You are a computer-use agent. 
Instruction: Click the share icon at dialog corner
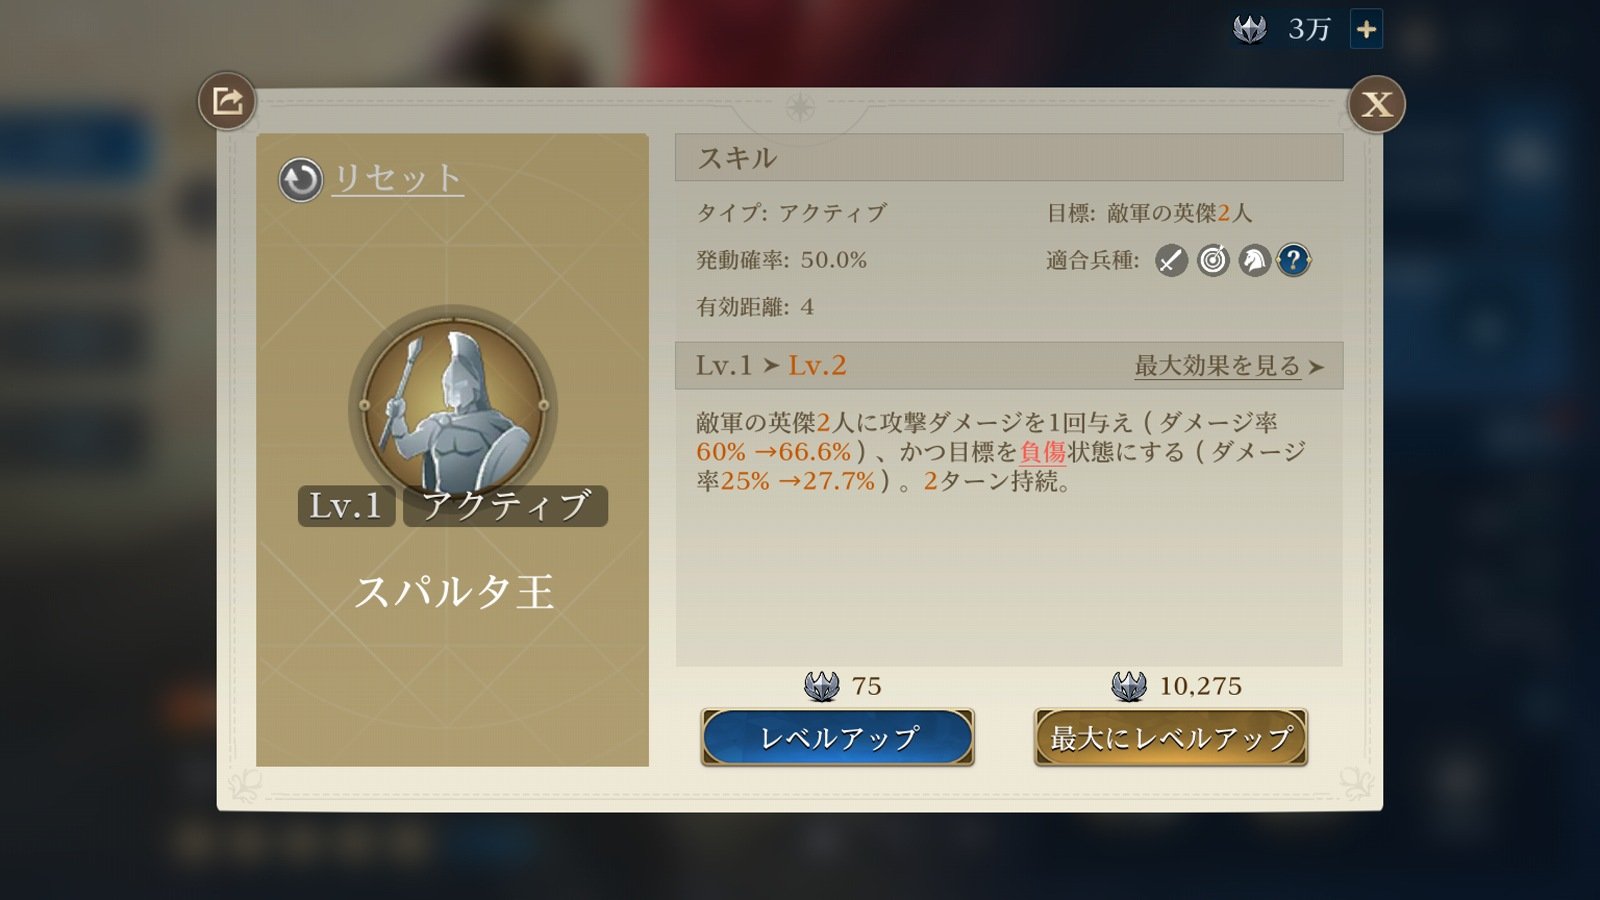tap(227, 101)
